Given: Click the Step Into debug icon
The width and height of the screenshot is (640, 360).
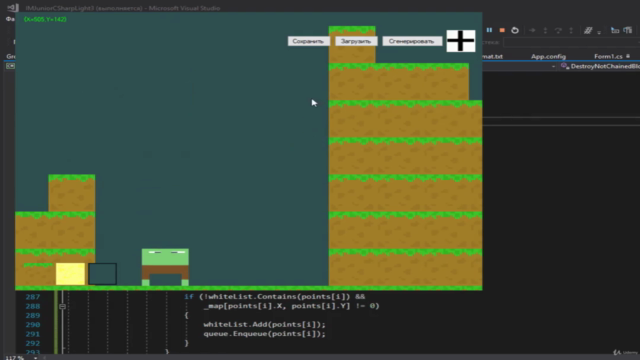Looking at the screenshot, I should coord(545,30).
